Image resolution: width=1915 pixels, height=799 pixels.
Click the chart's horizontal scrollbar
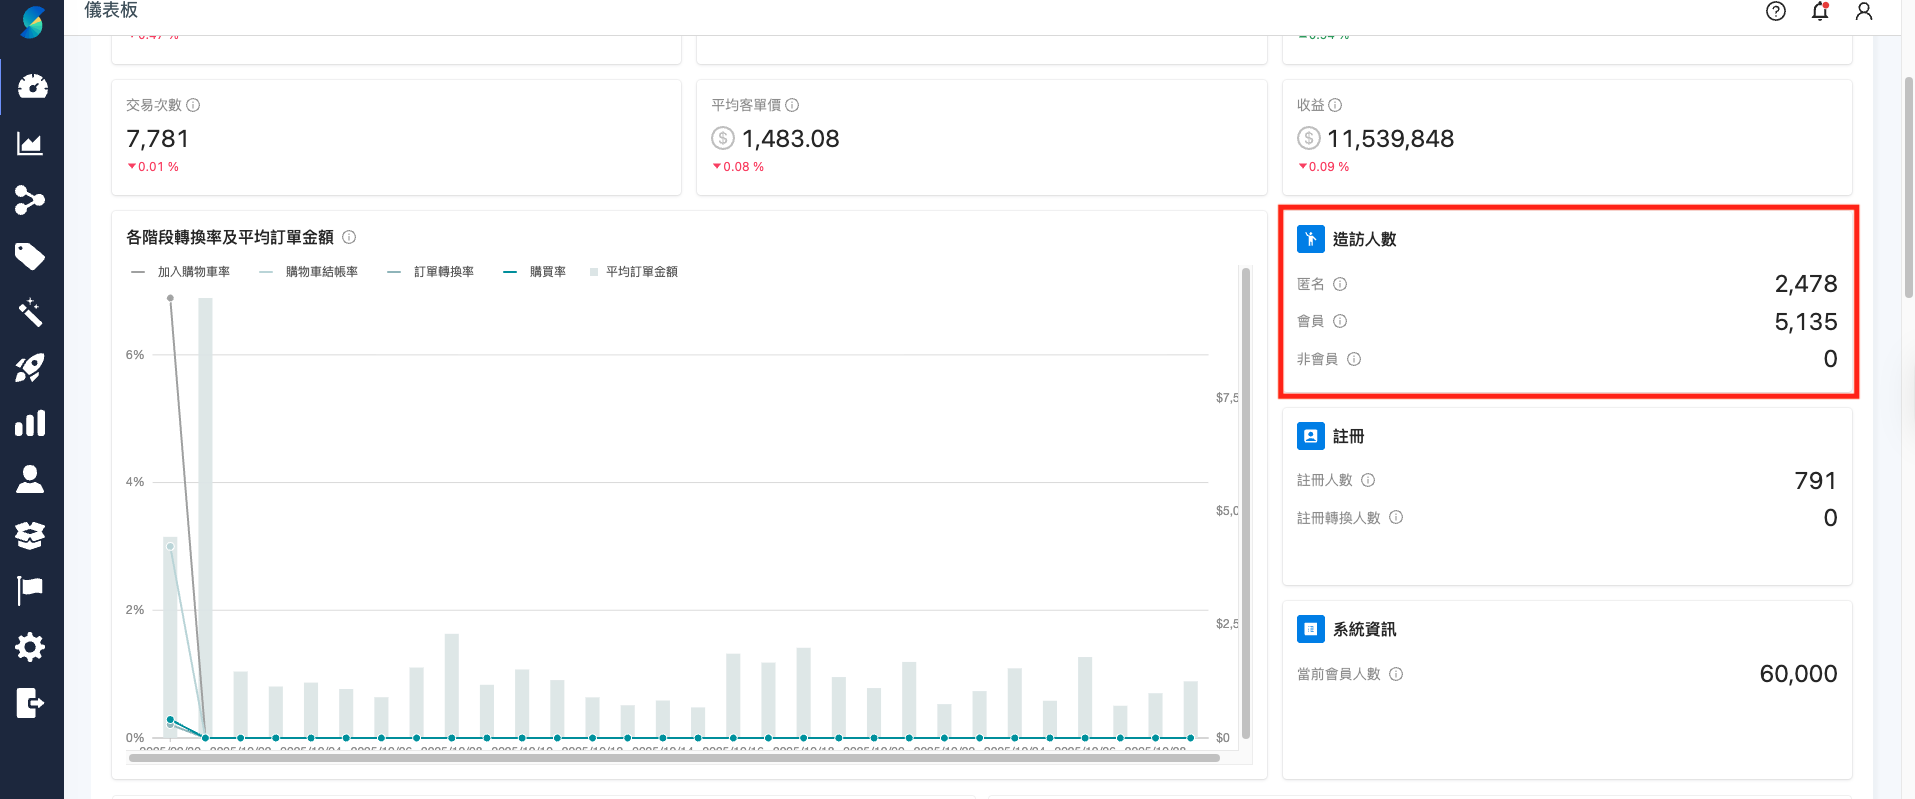pyautogui.click(x=674, y=758)
